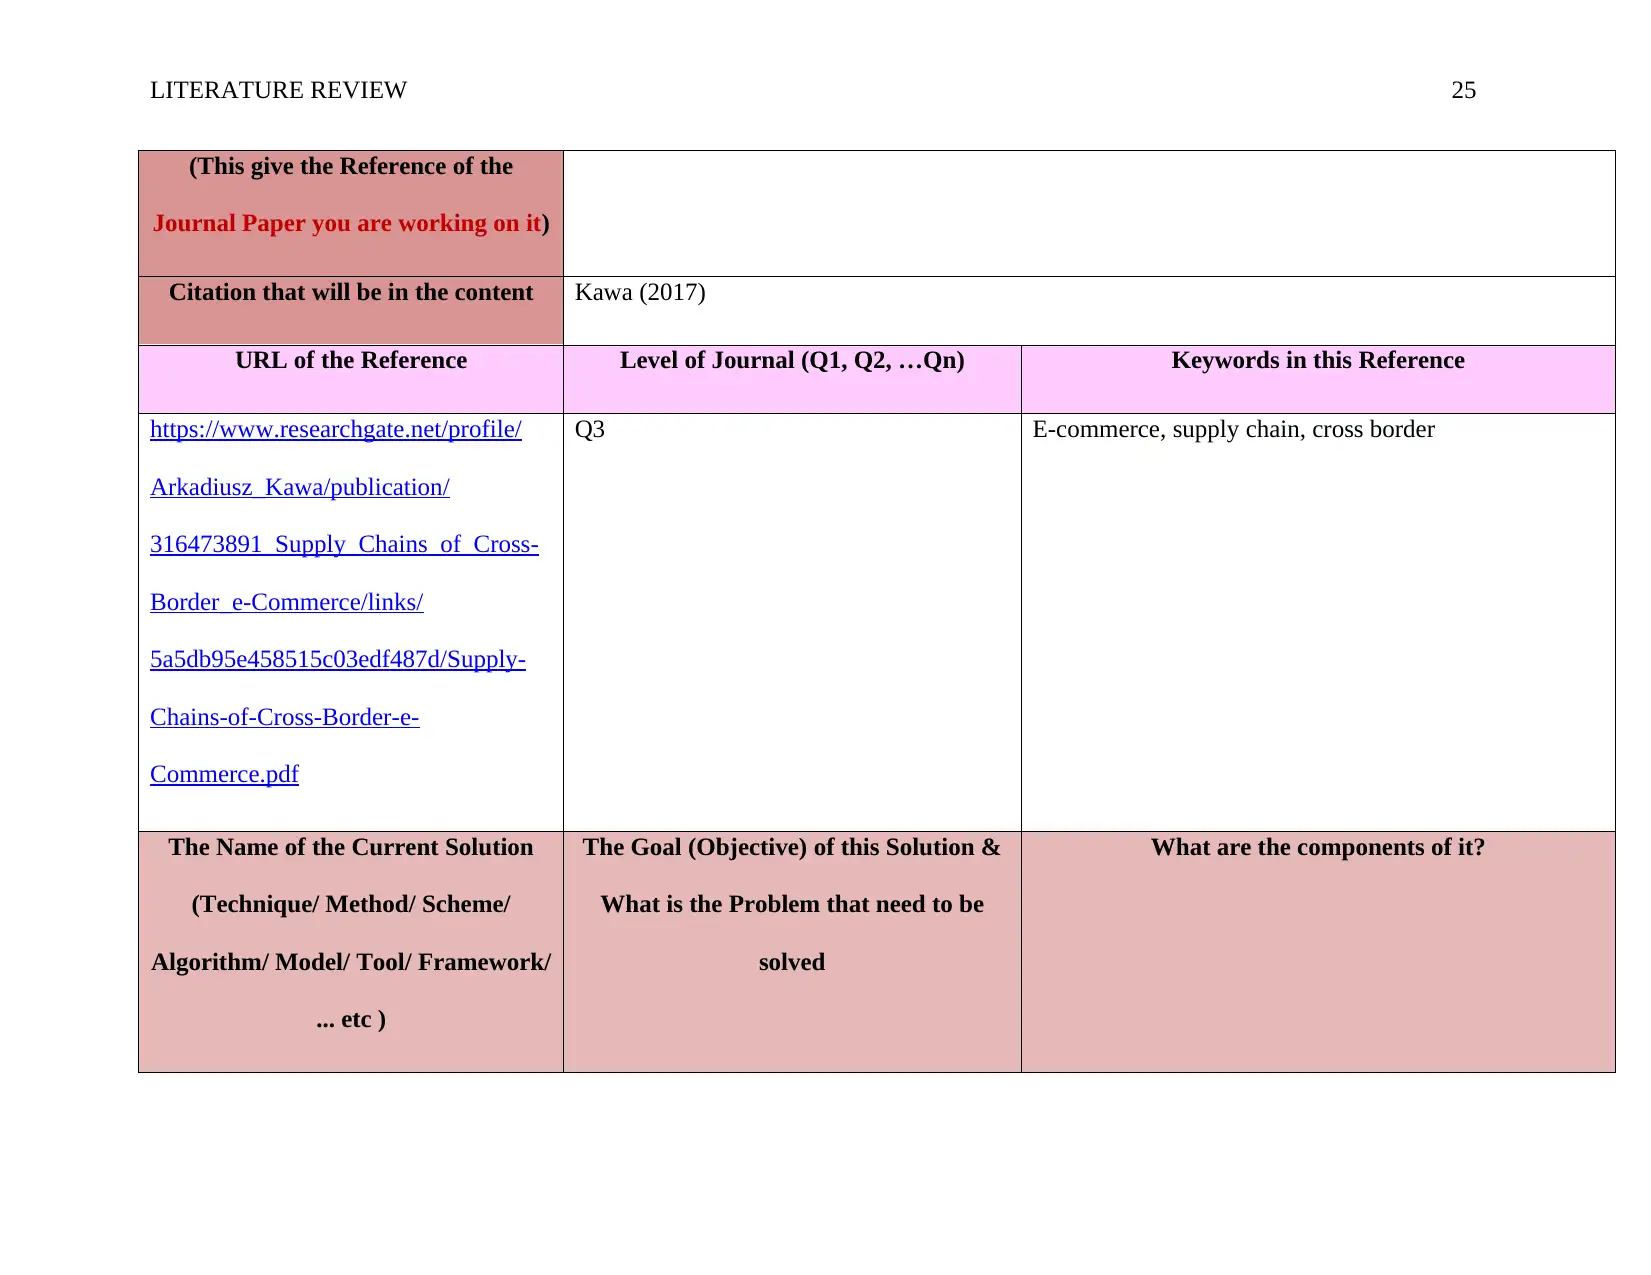
Task: Click the 316473891_Supply_Chains_of_Cross- link line
Action: tap(344, 545)
